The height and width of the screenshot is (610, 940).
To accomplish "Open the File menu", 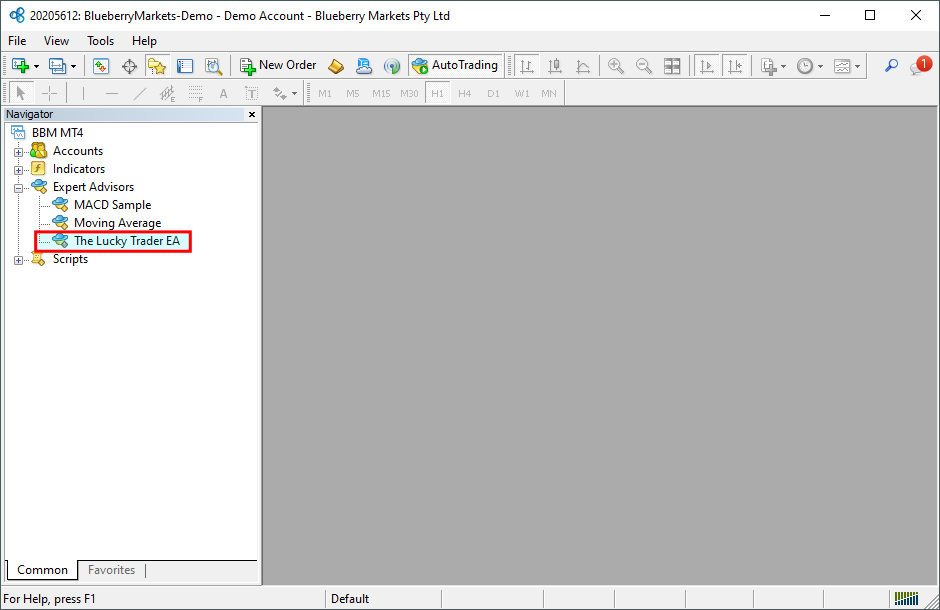I will point(17,41).
